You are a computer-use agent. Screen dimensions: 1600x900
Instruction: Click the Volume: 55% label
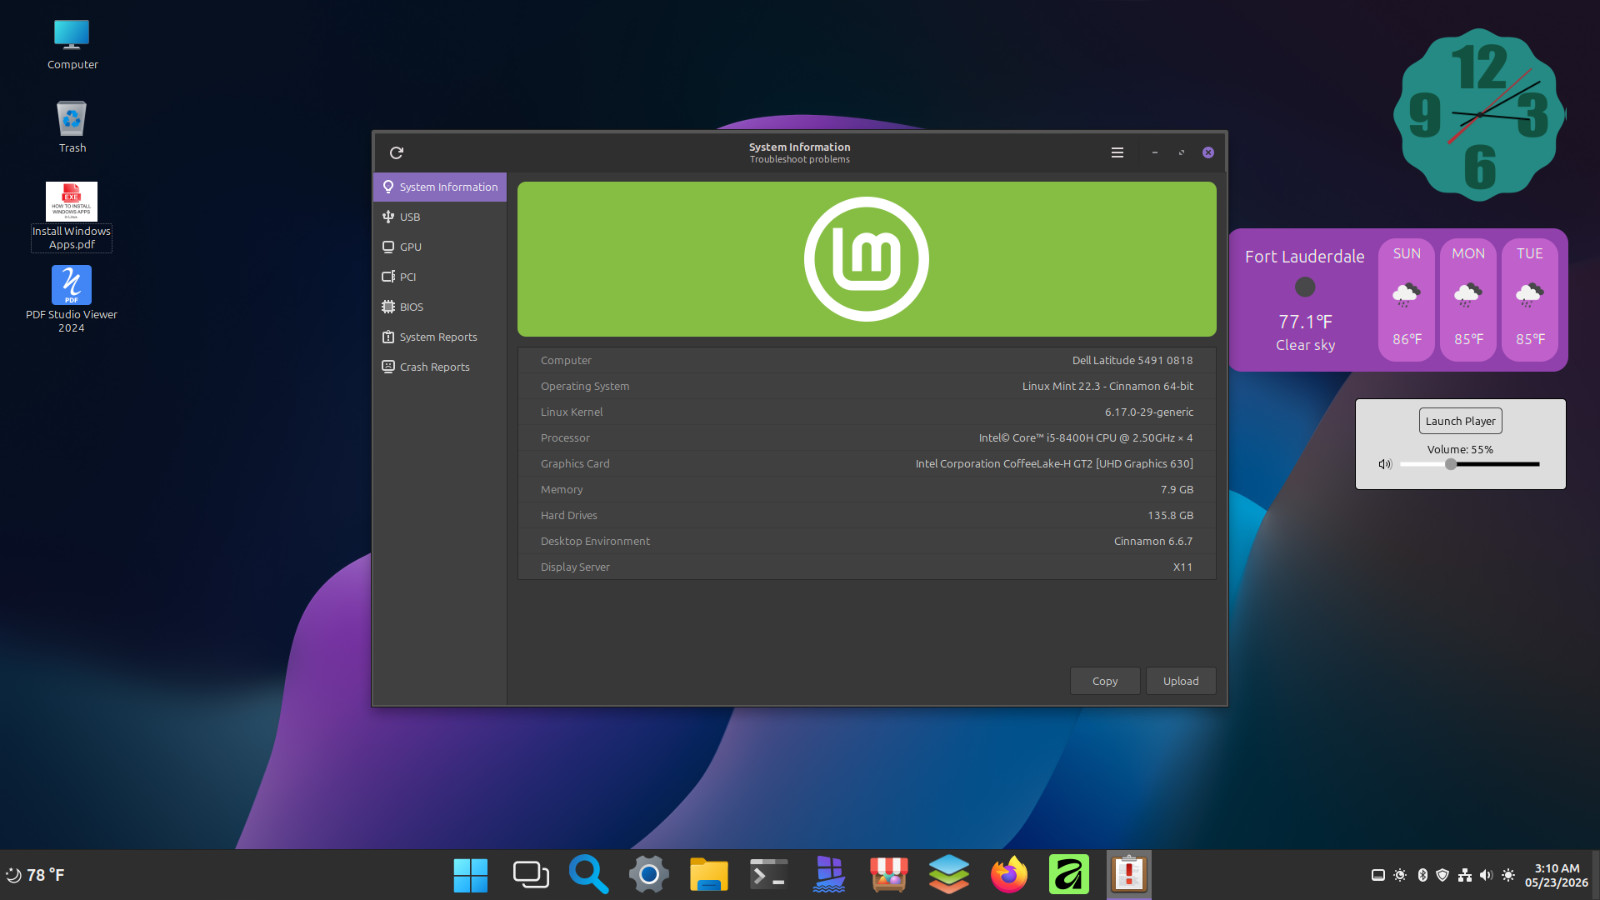1460,449
